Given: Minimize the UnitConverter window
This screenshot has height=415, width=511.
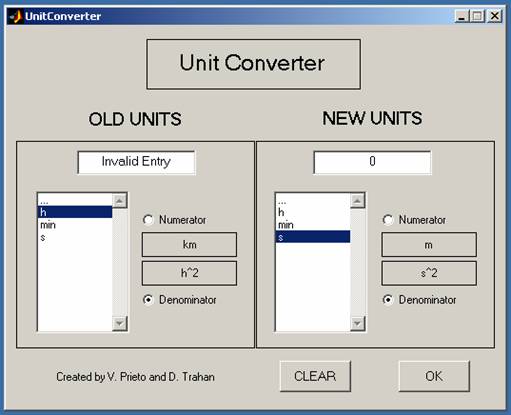Looking at the screenshot, I should point(462,16).
